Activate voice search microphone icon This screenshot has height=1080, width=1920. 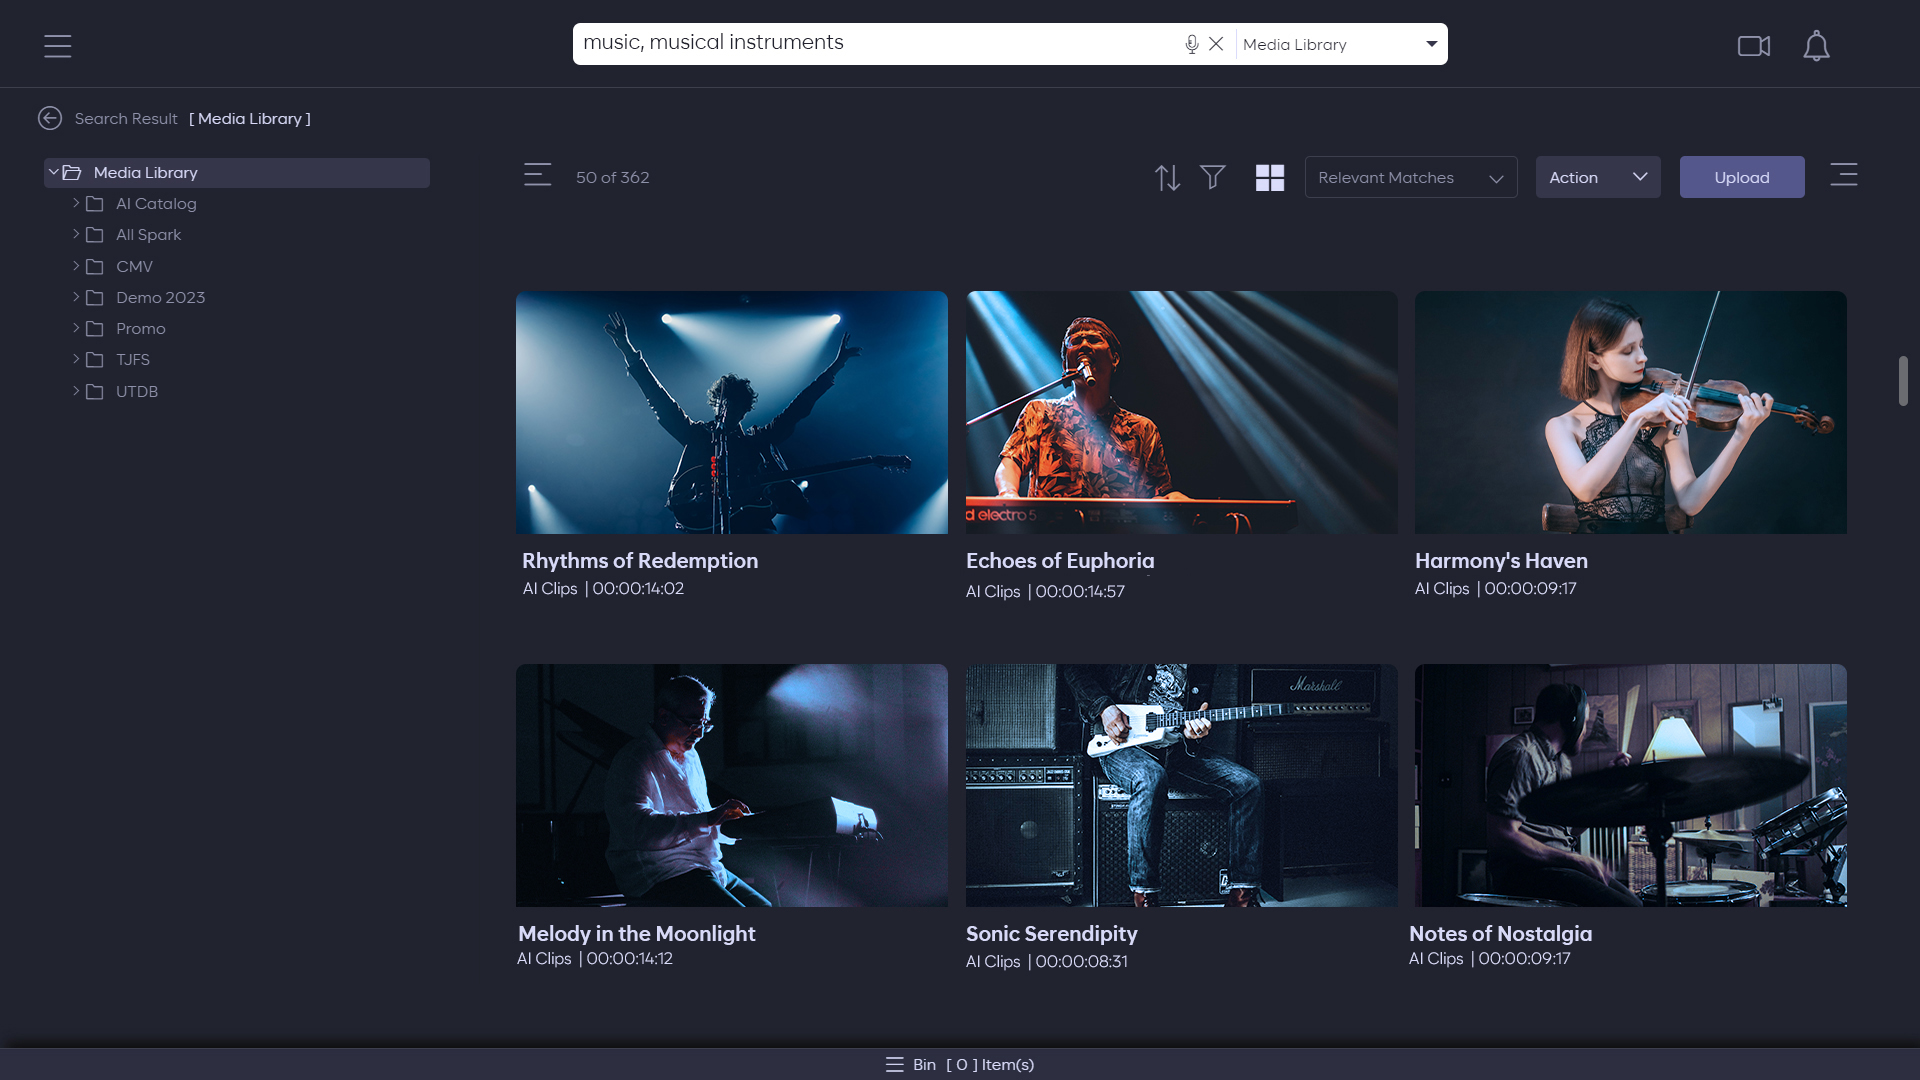point(1191,44)
